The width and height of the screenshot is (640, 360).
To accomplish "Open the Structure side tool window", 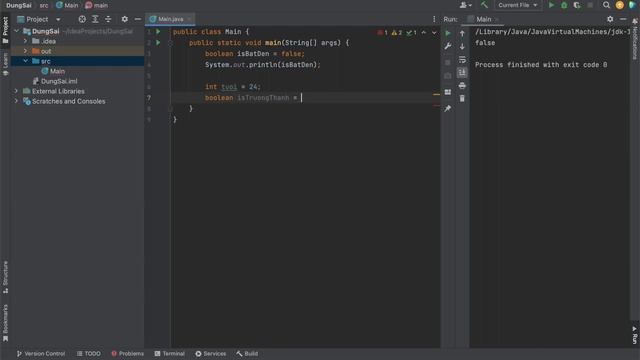I will (x=5, y=277).
